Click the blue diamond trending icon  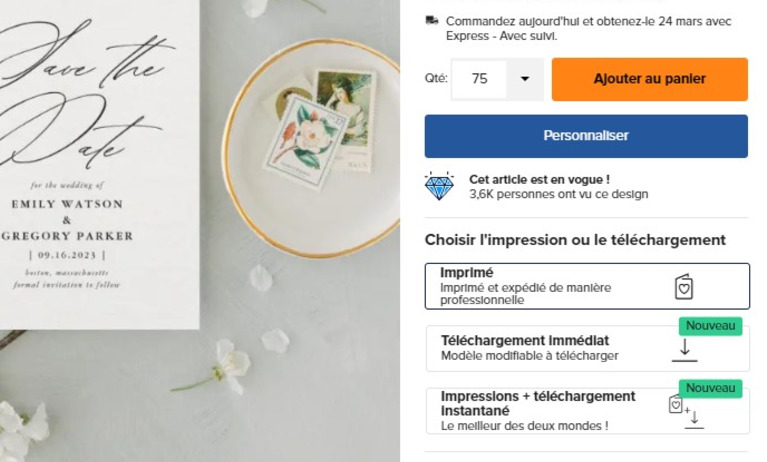[439, 187]
